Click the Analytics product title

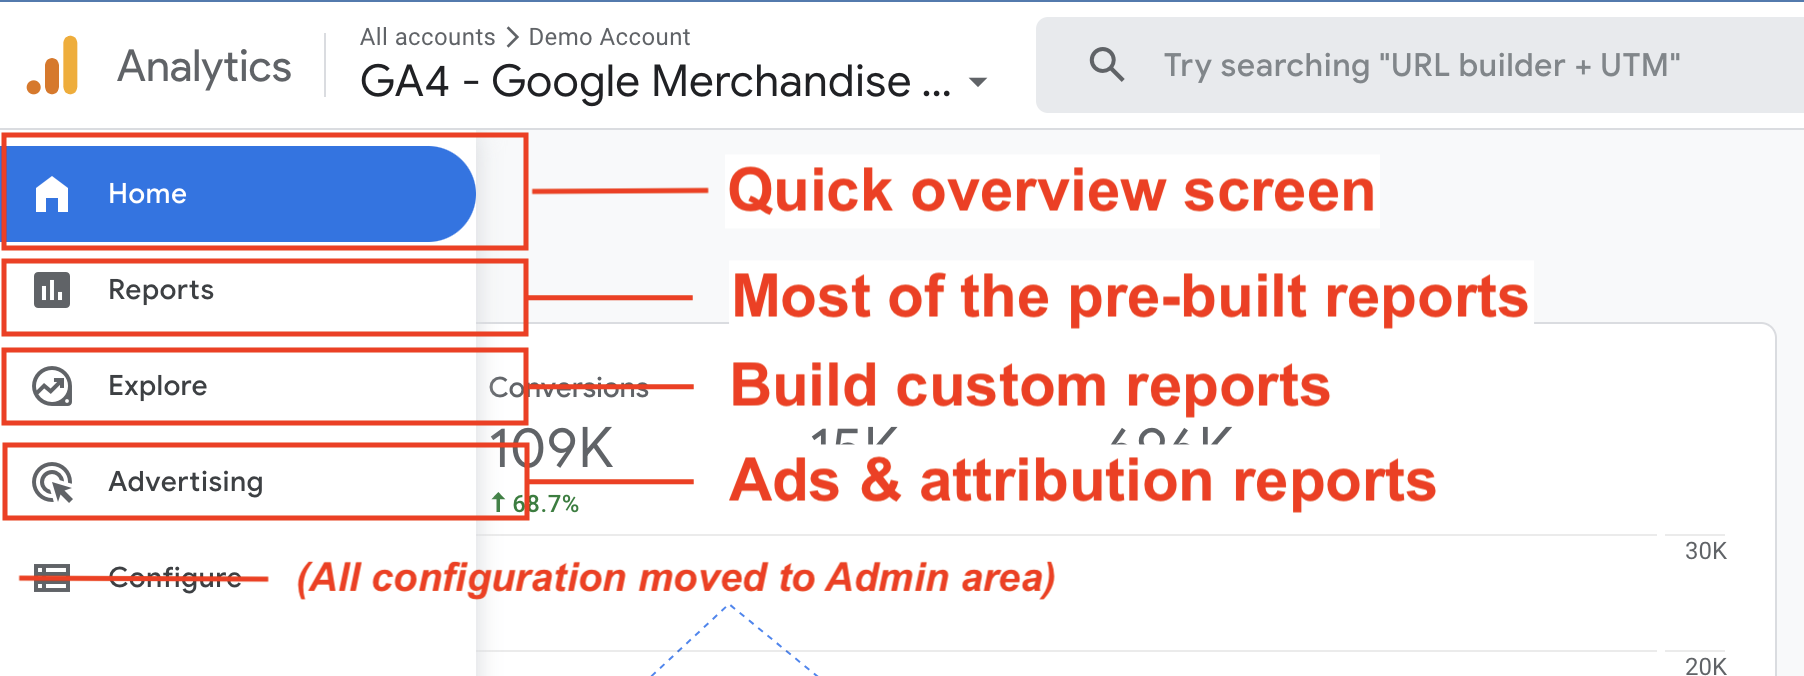pos(204,67)
